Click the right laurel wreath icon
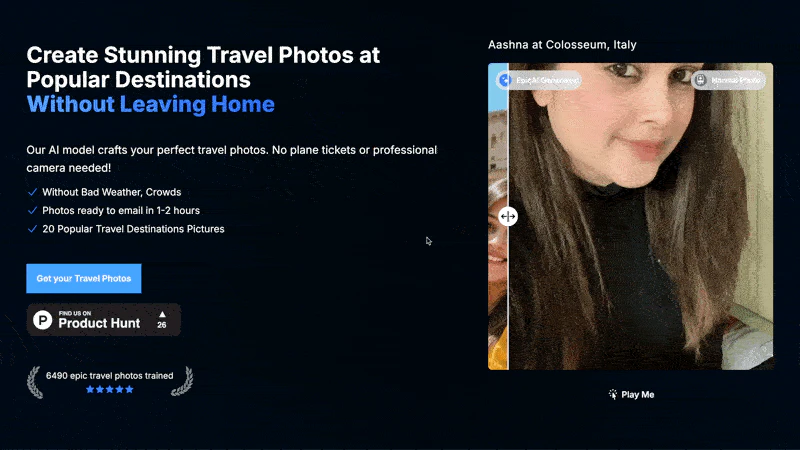The width and height of the screenshot is (800, 450). coord(182,381)
